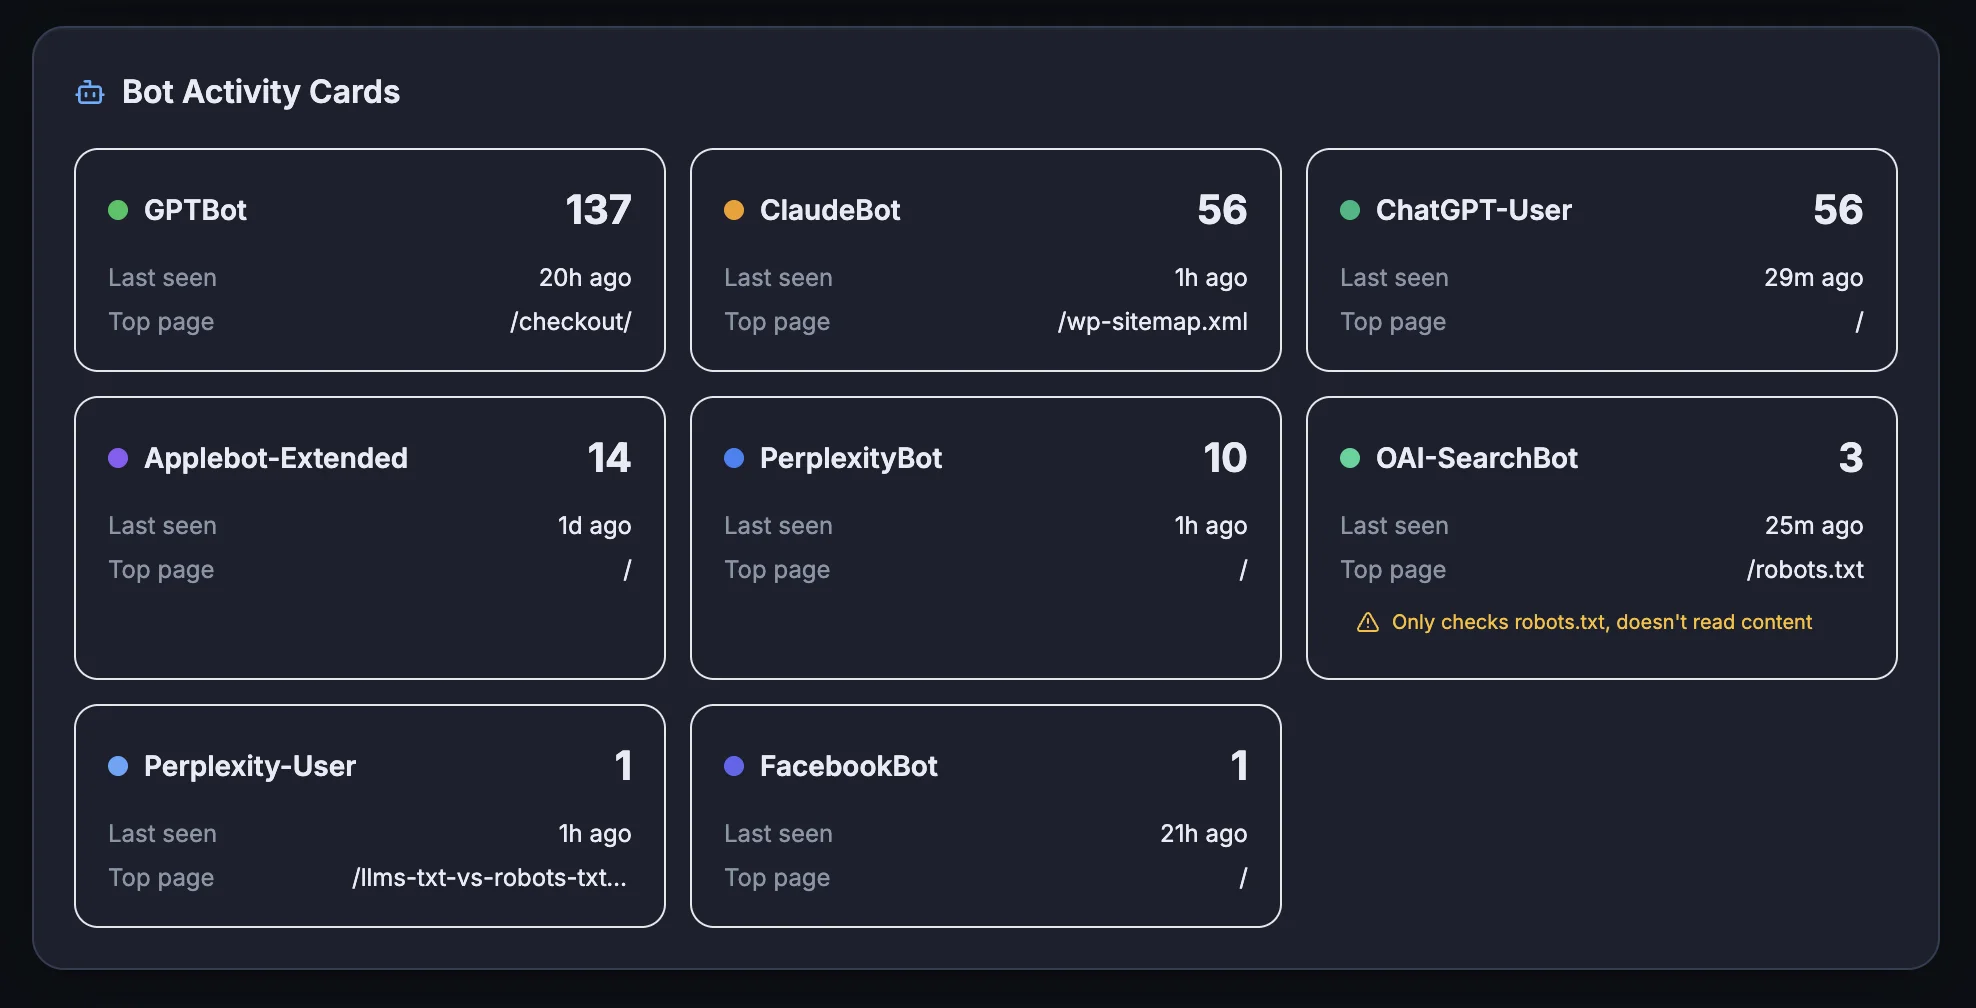Expand the FacebookBot activity card

[x=985, y=816]
